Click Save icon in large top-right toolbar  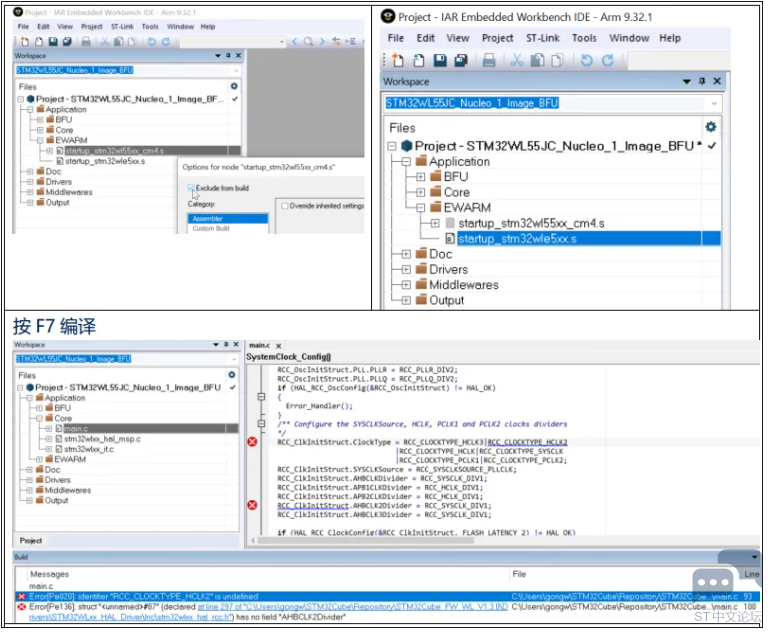[440, 60]
